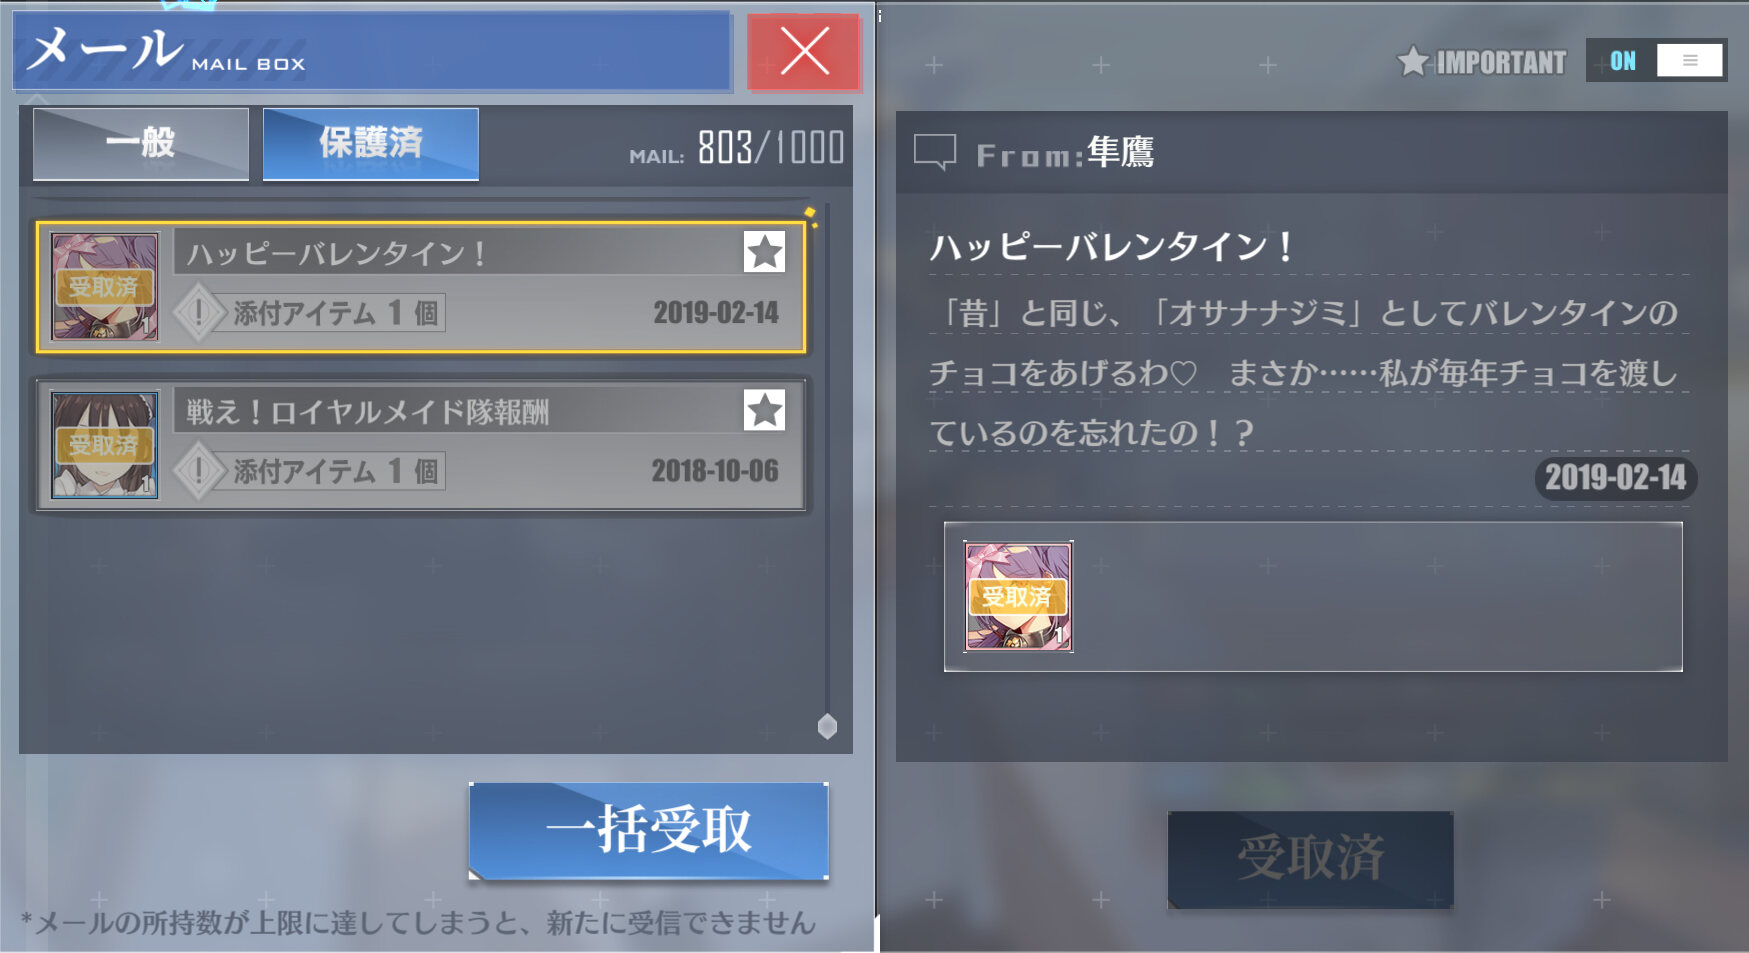Click the MAIL 803/1000 counter
1749x953 pixels.
[737, 148]
